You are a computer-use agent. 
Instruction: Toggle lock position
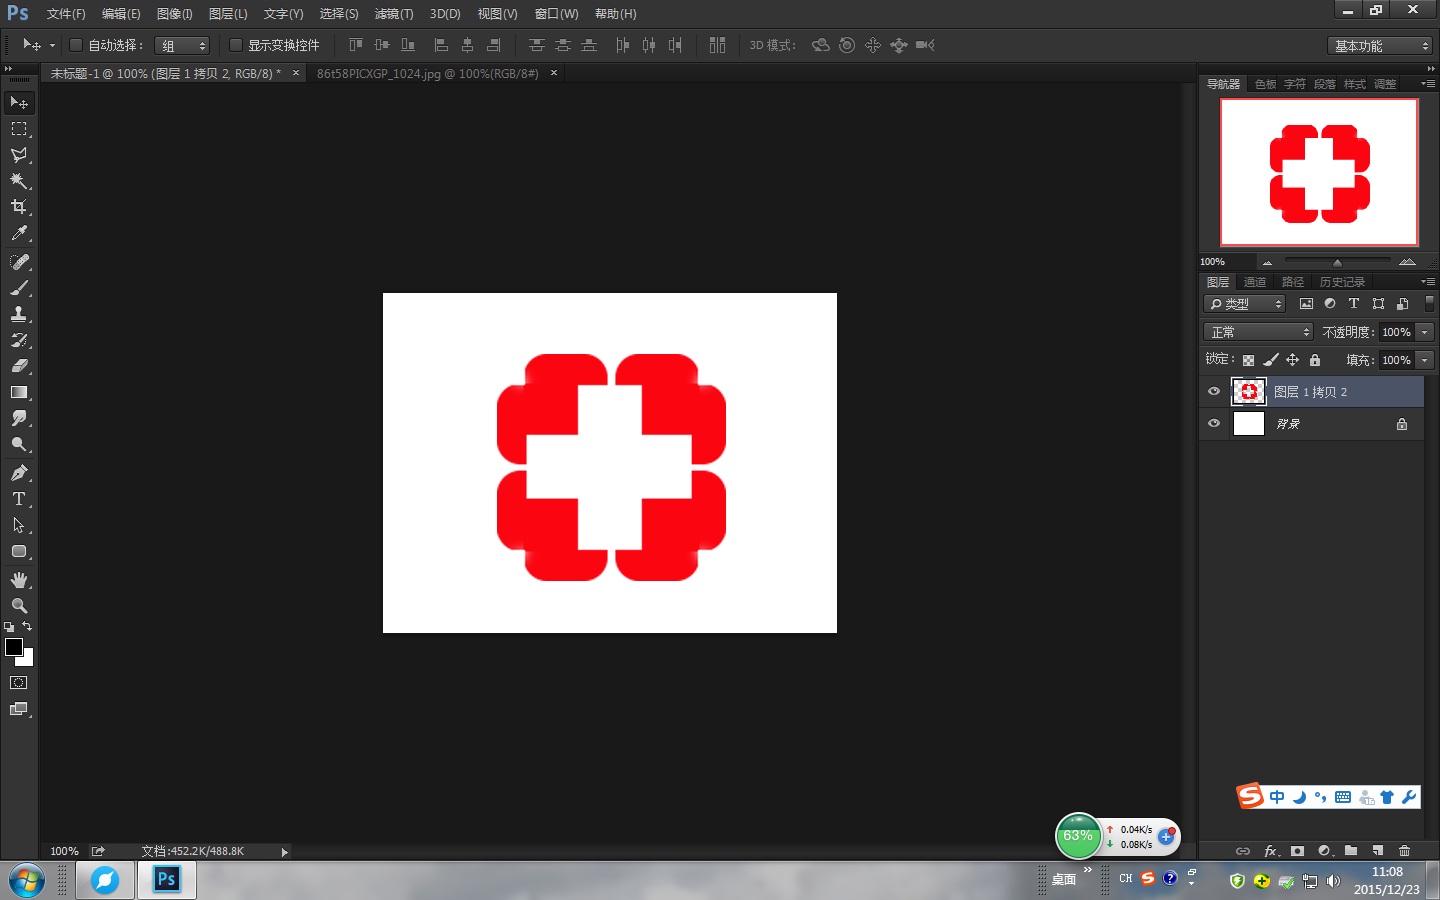point(1292,360)
